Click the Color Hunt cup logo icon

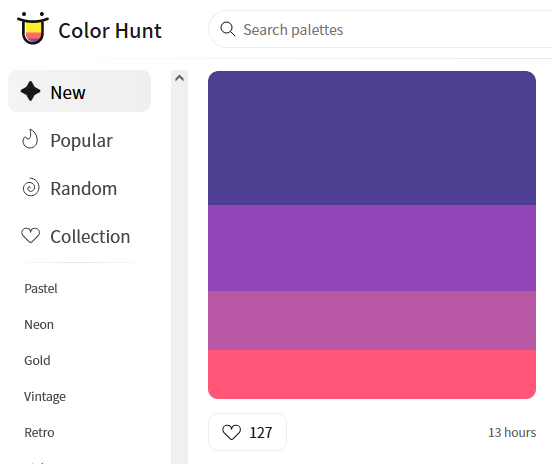[x=33, y=28]
